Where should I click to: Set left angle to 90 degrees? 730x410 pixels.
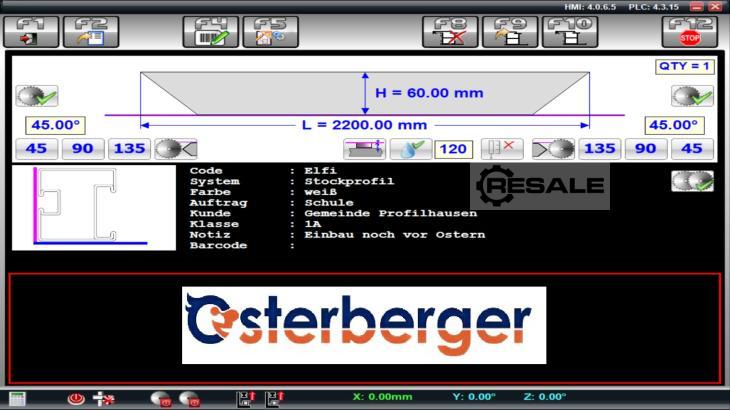point(83,149)
